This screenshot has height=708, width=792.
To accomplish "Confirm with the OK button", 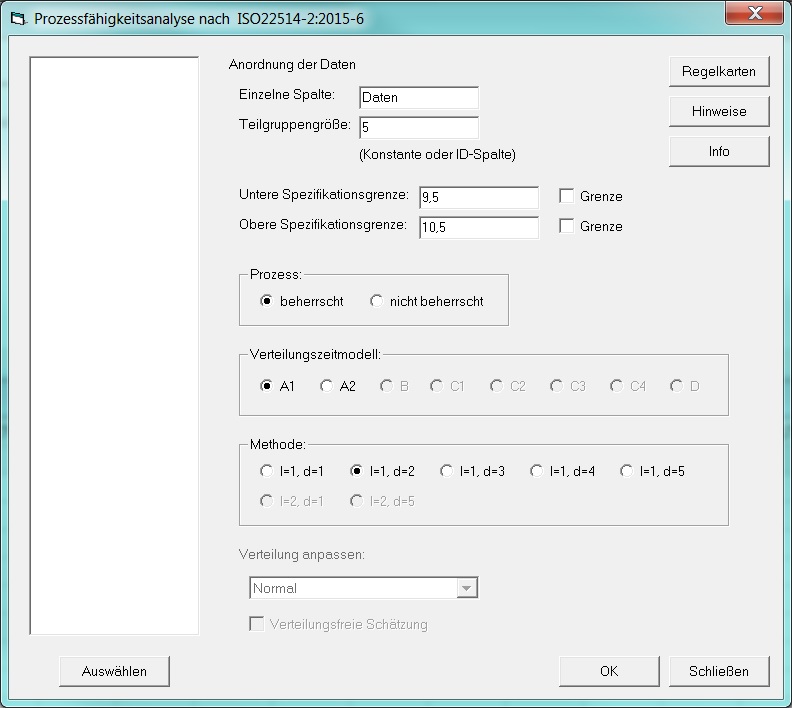I will pos(609,671).
